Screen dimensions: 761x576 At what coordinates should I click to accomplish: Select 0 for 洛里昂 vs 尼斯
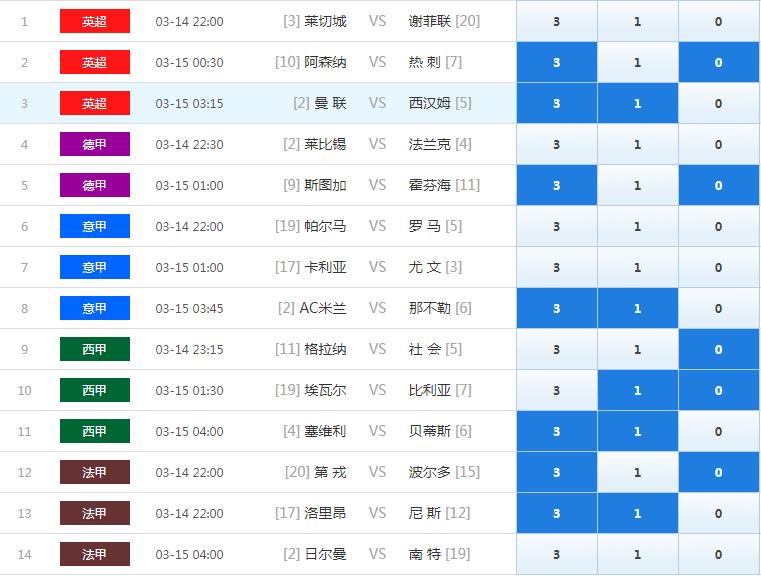pyautogui.click(x=719, y=513)
